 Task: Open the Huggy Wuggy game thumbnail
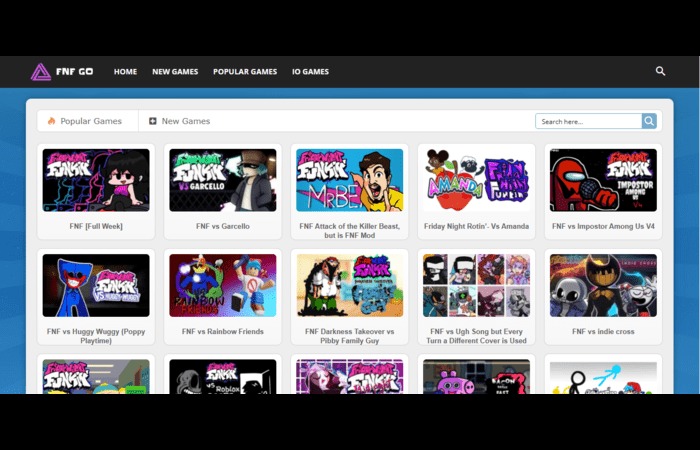(x=96, y=285)
